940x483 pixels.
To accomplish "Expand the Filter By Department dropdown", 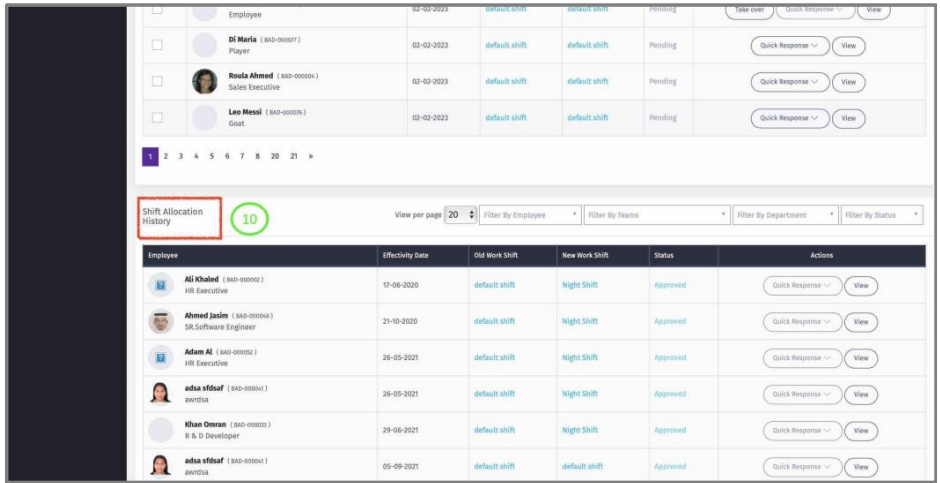I will [785, 215].
